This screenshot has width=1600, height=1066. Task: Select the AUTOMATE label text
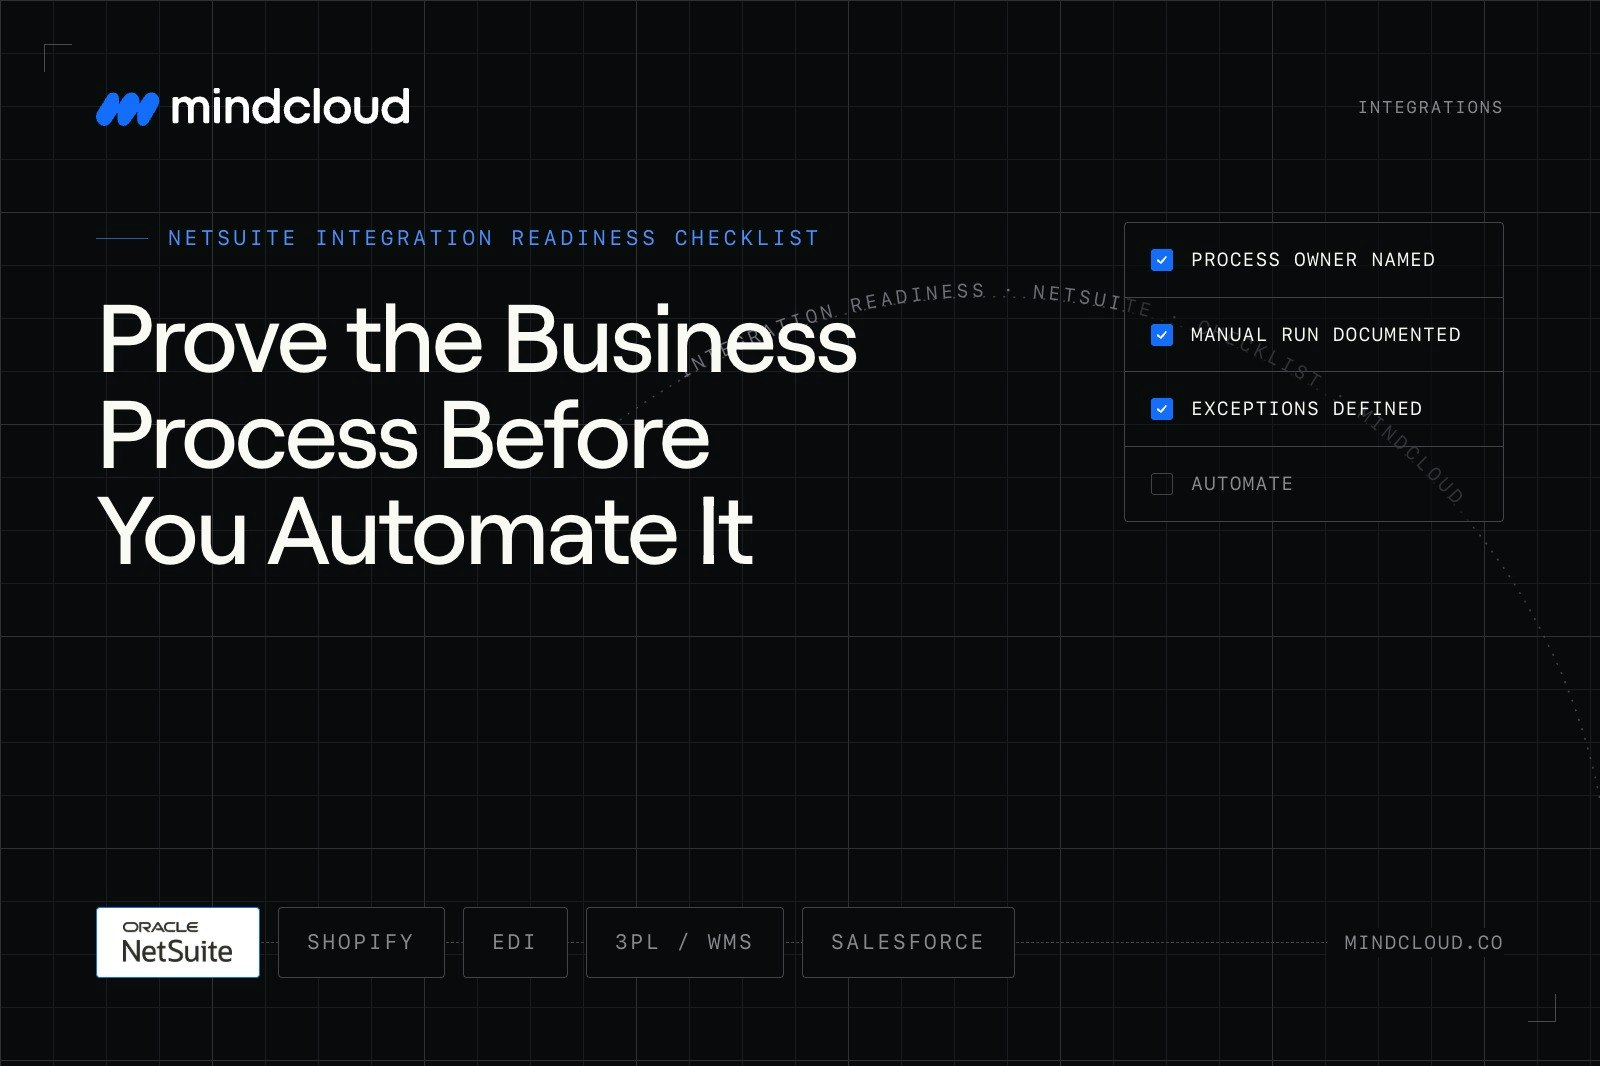(x=1242, y=484)
